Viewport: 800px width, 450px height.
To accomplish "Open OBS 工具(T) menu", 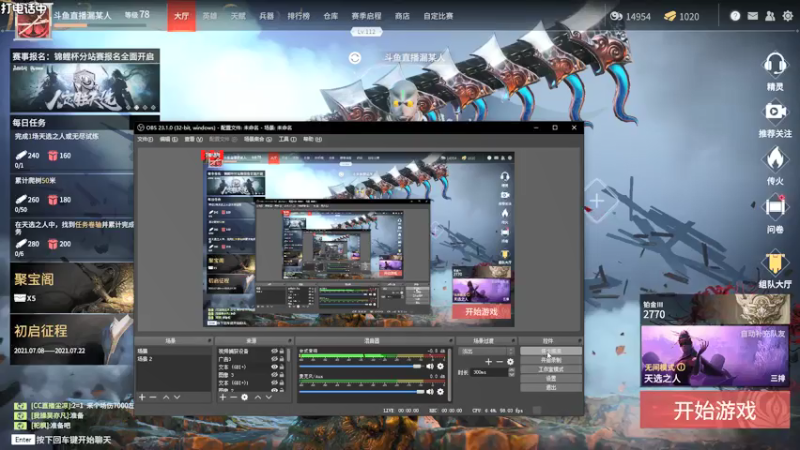I will [x=287, y=139].
